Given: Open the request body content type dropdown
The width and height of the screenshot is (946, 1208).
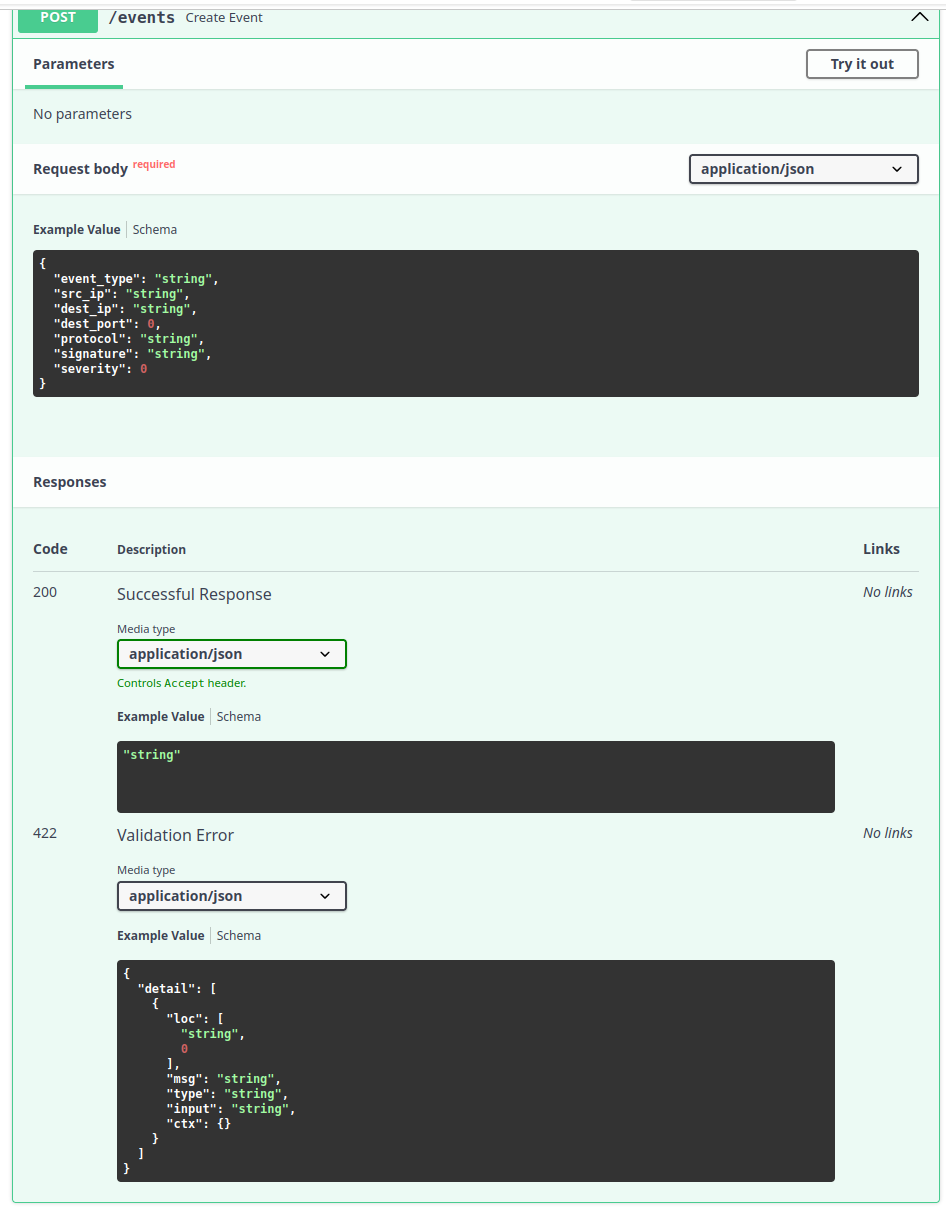Looking at the screenshot, I should point(804,169).
